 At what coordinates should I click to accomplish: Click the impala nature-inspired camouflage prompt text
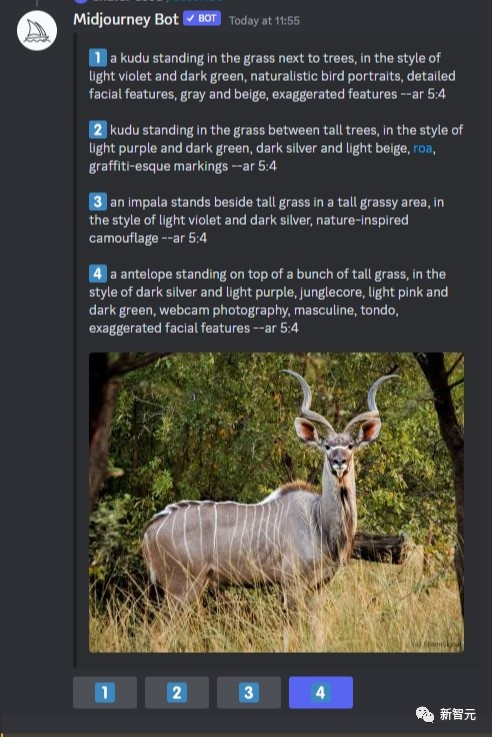[x=266, y=220]
